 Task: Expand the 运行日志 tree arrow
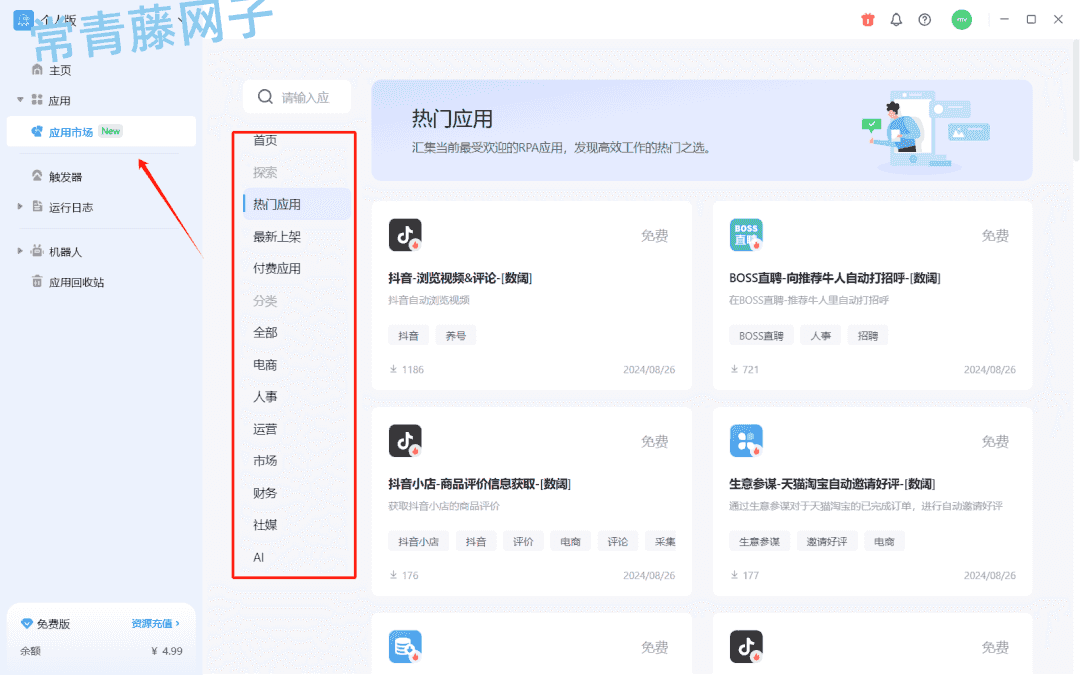[20, 207]
